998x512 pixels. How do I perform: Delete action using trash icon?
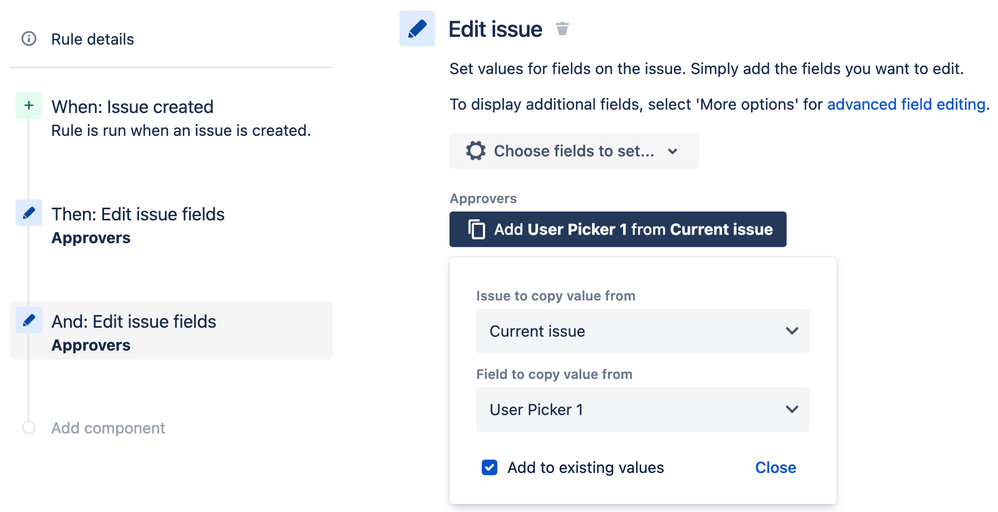pyautogui.click(x=562, y=29)
